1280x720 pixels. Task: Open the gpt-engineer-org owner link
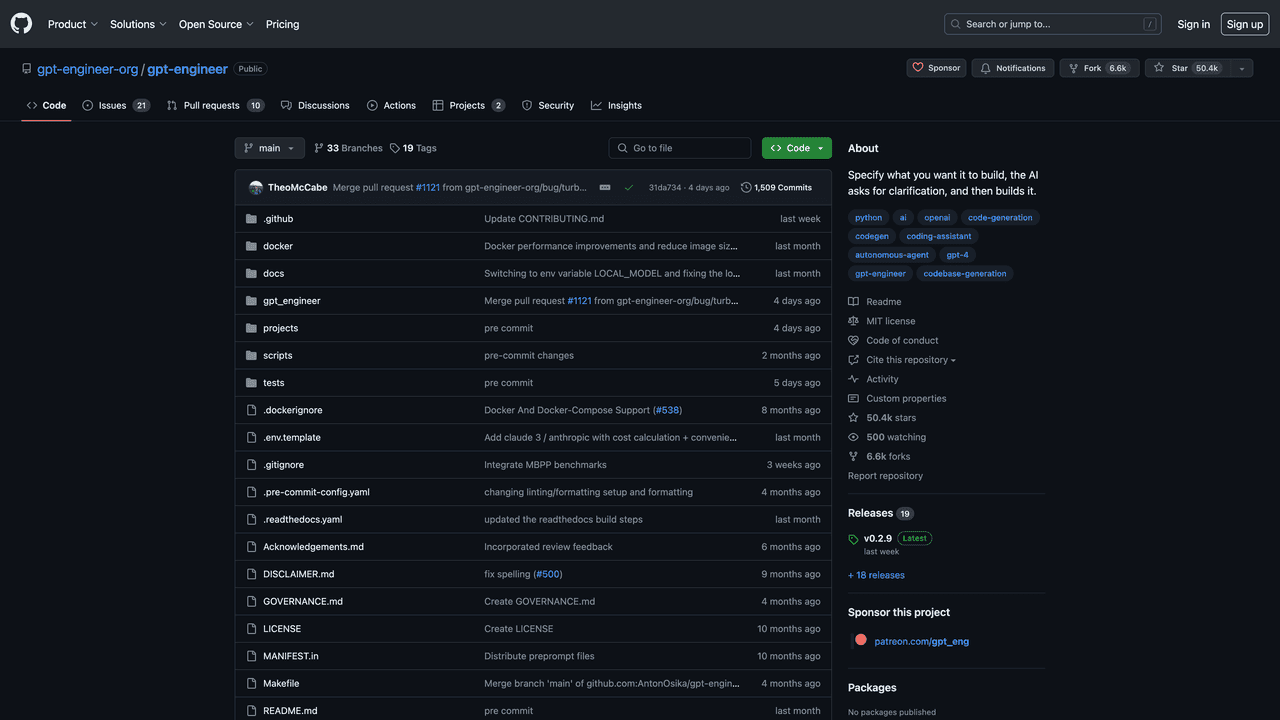pos(88,69)
